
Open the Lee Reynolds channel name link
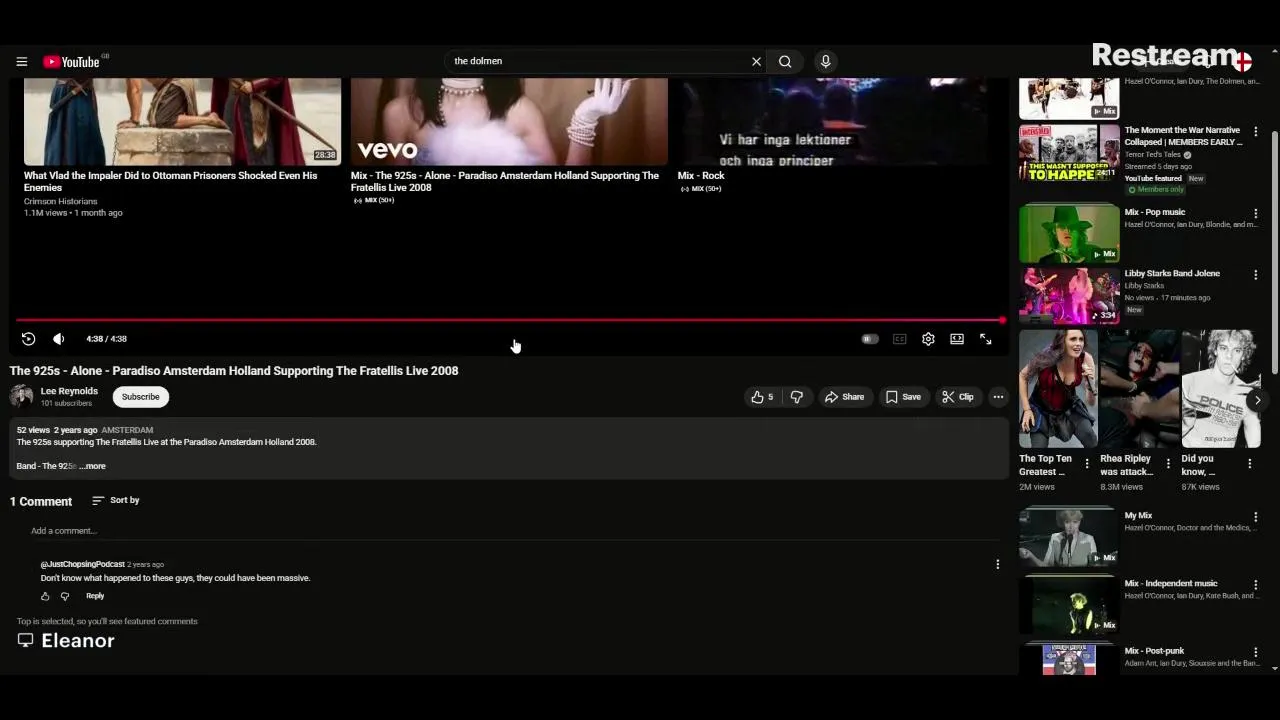69,391
